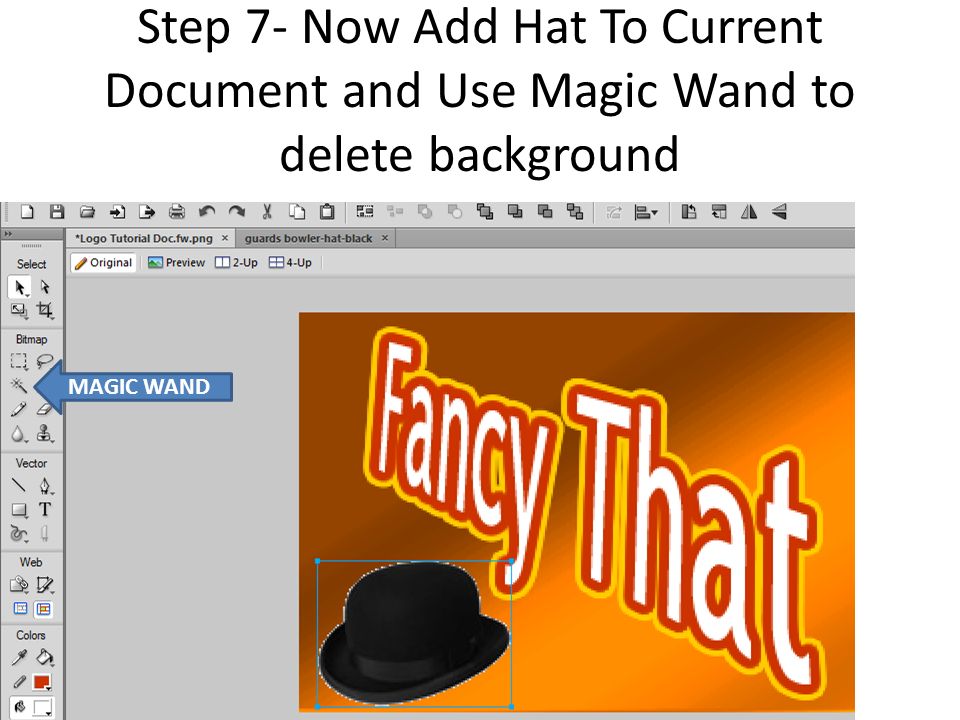The image size is (960, 720).
Task: Select the 2-Up view button
Action: pos(236,263)
